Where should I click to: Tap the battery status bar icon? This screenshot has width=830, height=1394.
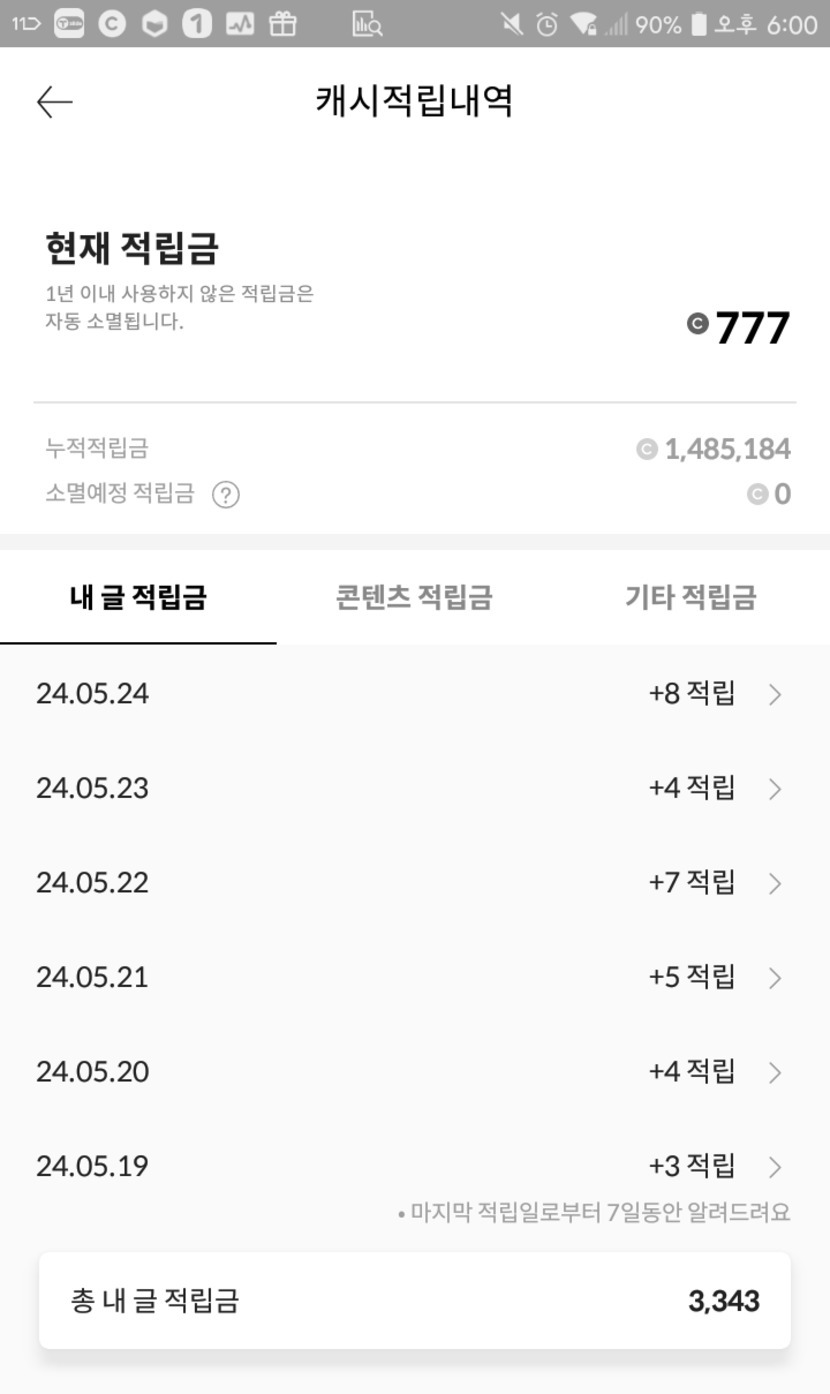pos(699,24)
